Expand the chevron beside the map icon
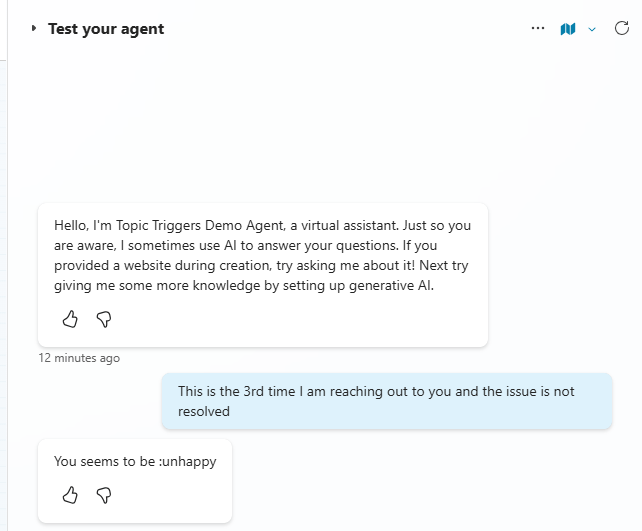 coord(592,30)
